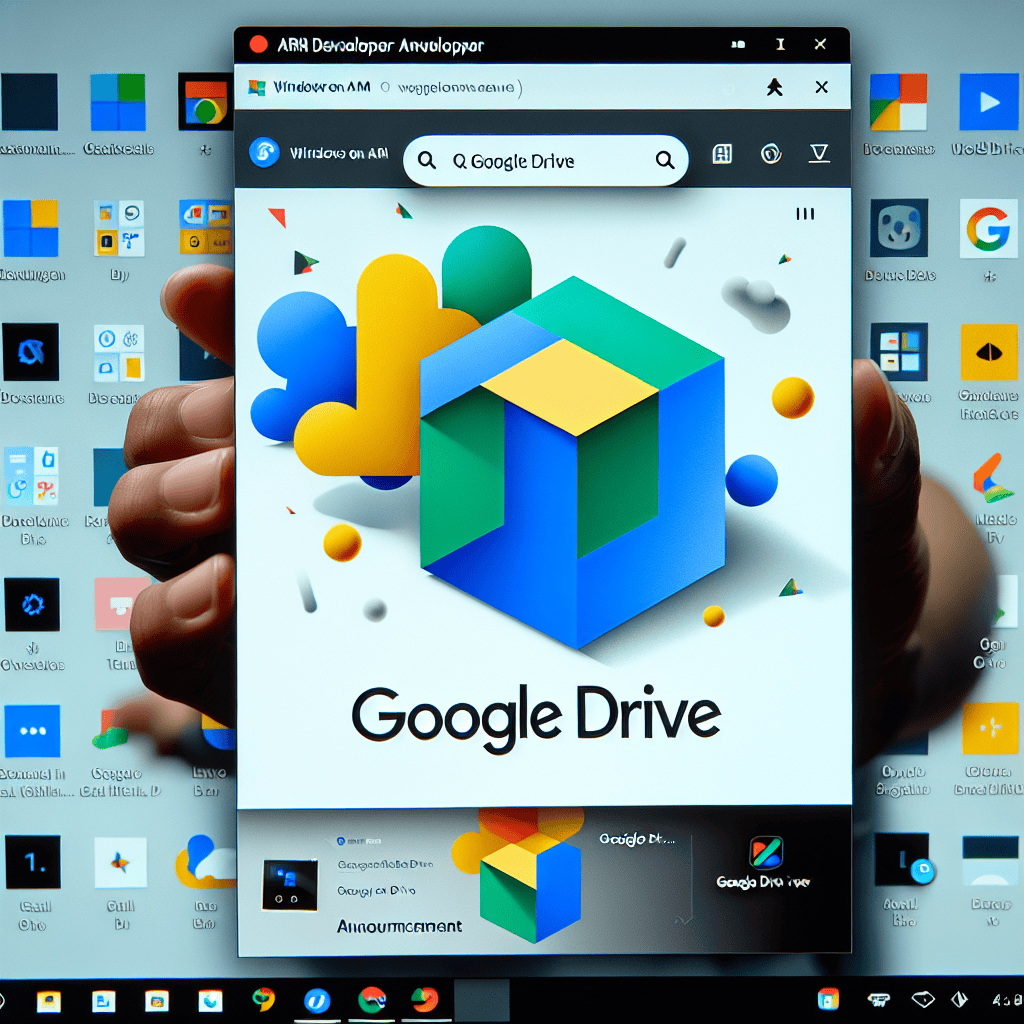The height and width of the screenshot is (1024, 1024).
Task: Click the 'Announcement' text in the bottom panel
Action: tap(400, 926)
